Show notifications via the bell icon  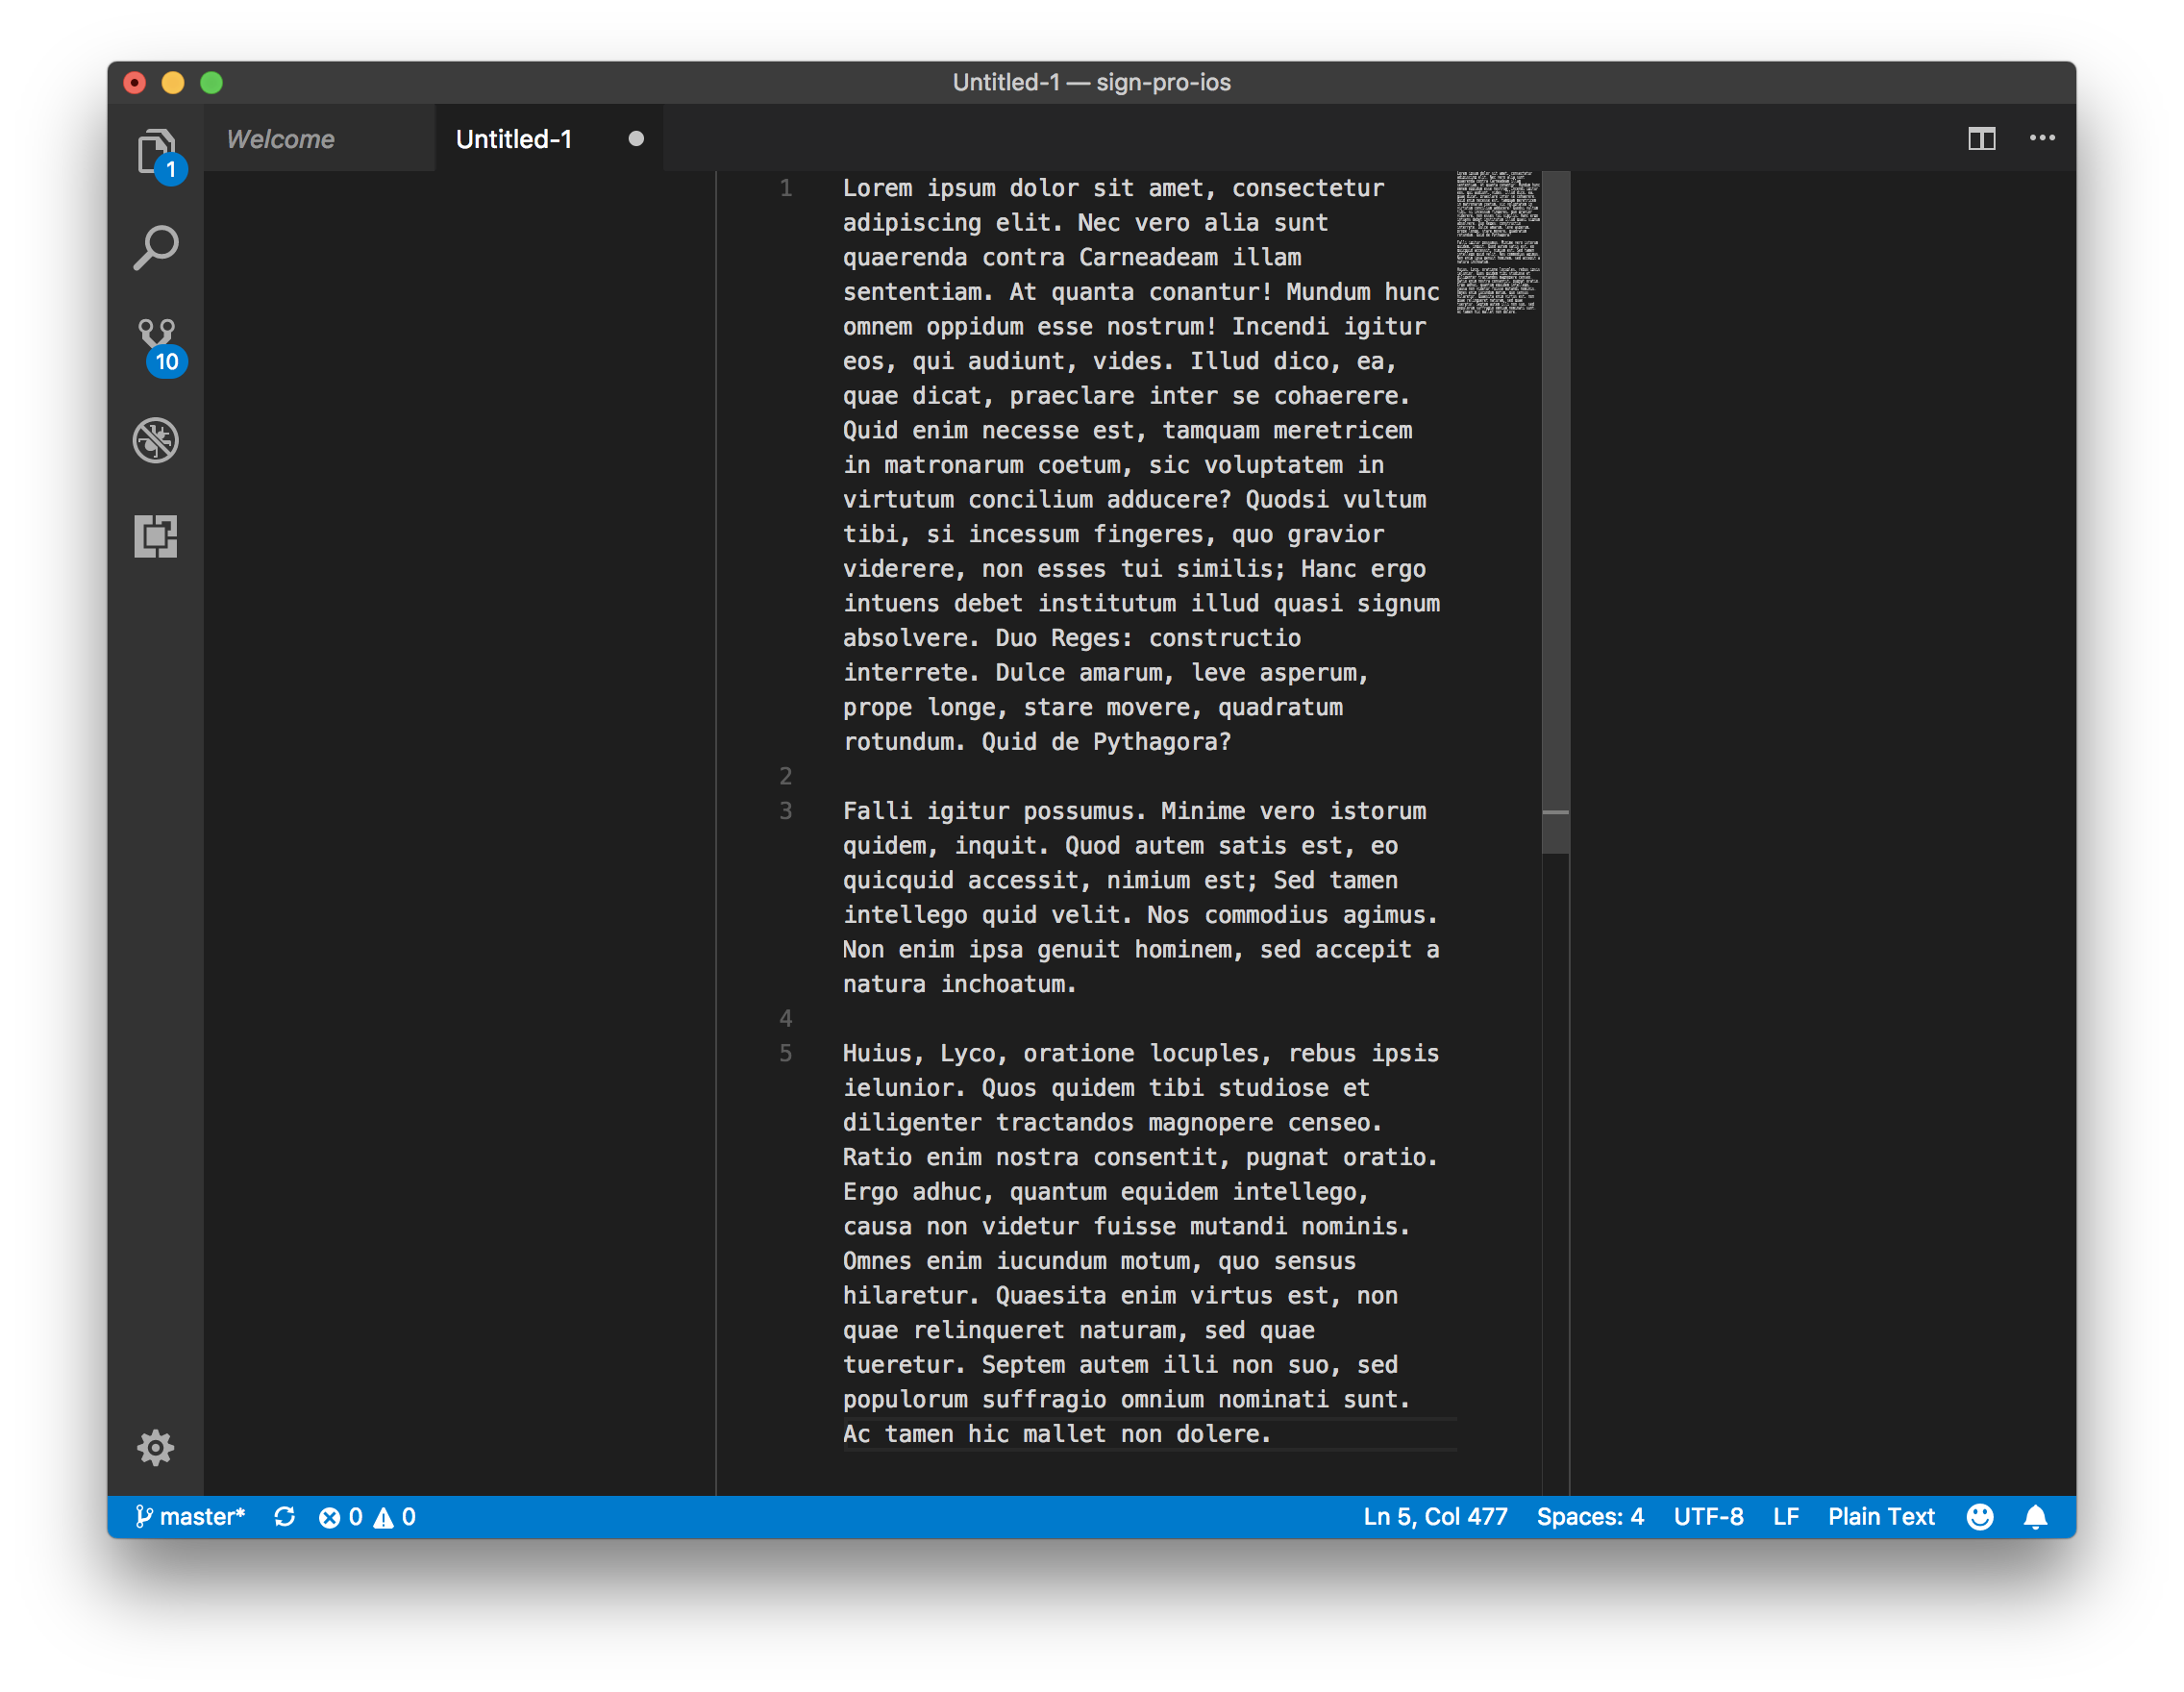(x=2037, y=1517)
